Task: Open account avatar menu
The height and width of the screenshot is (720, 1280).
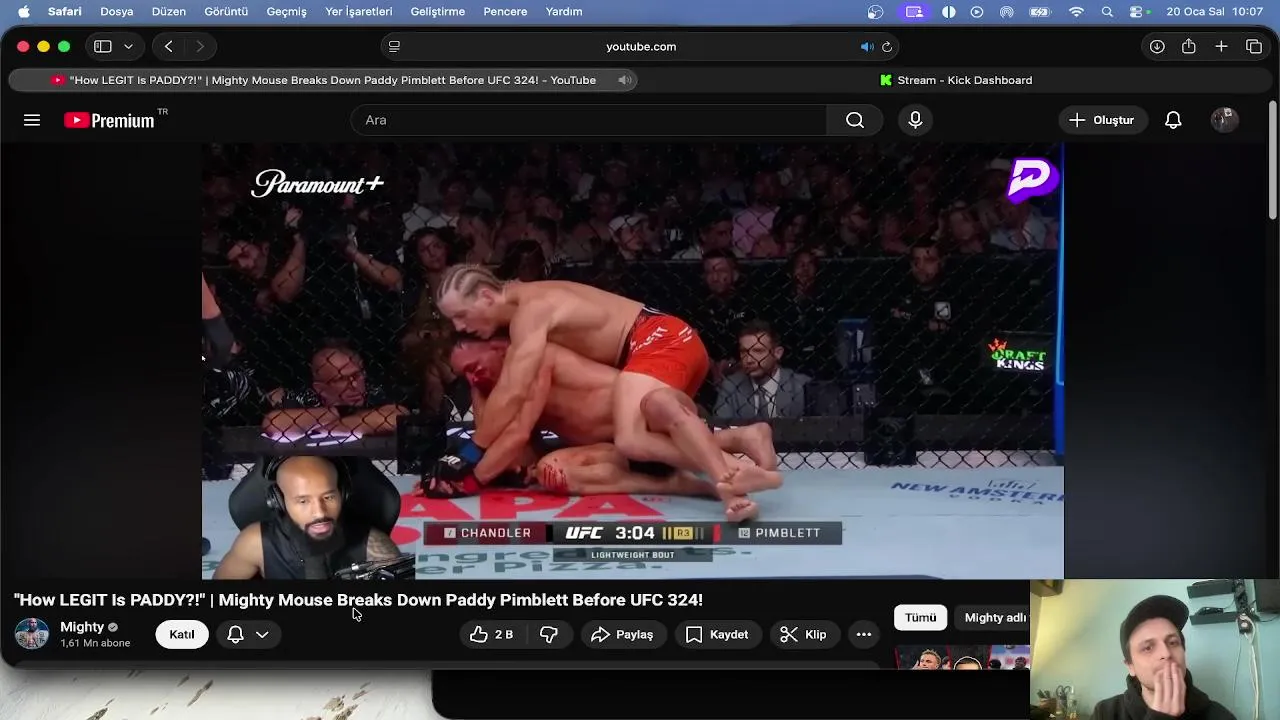Action: 1225,120
